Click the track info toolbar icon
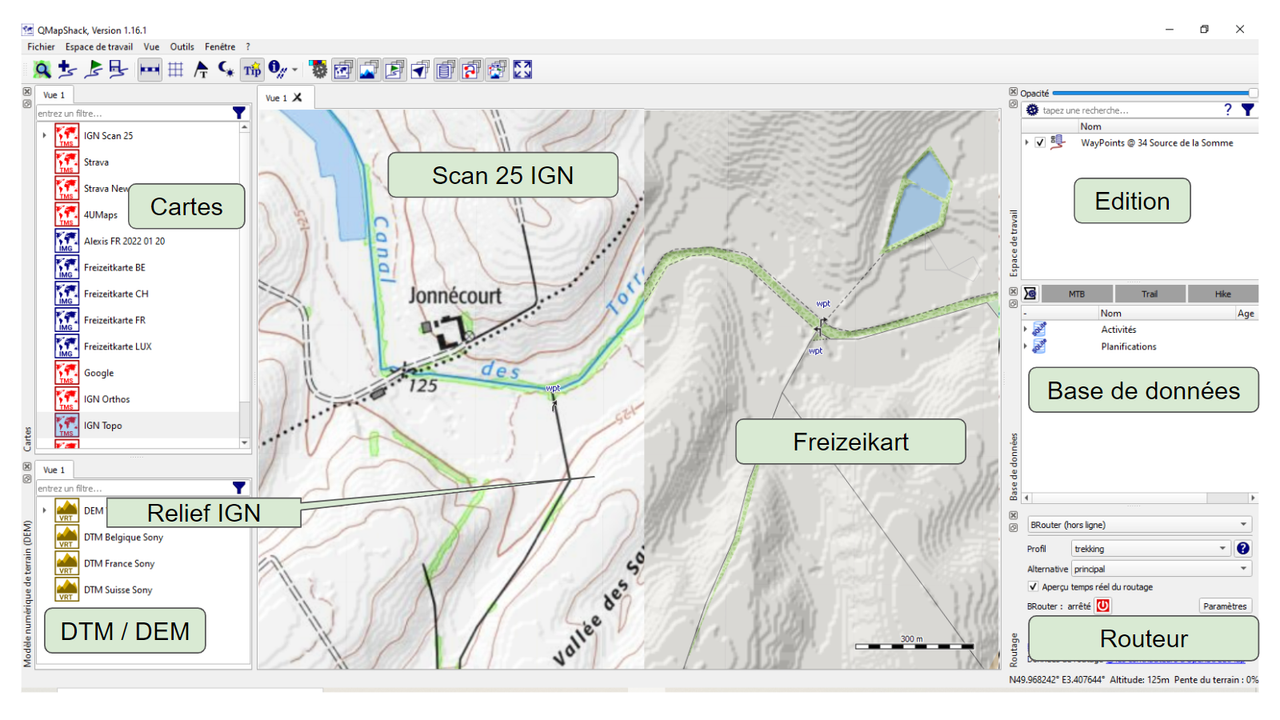1280x720 pixels. [277, 70]
